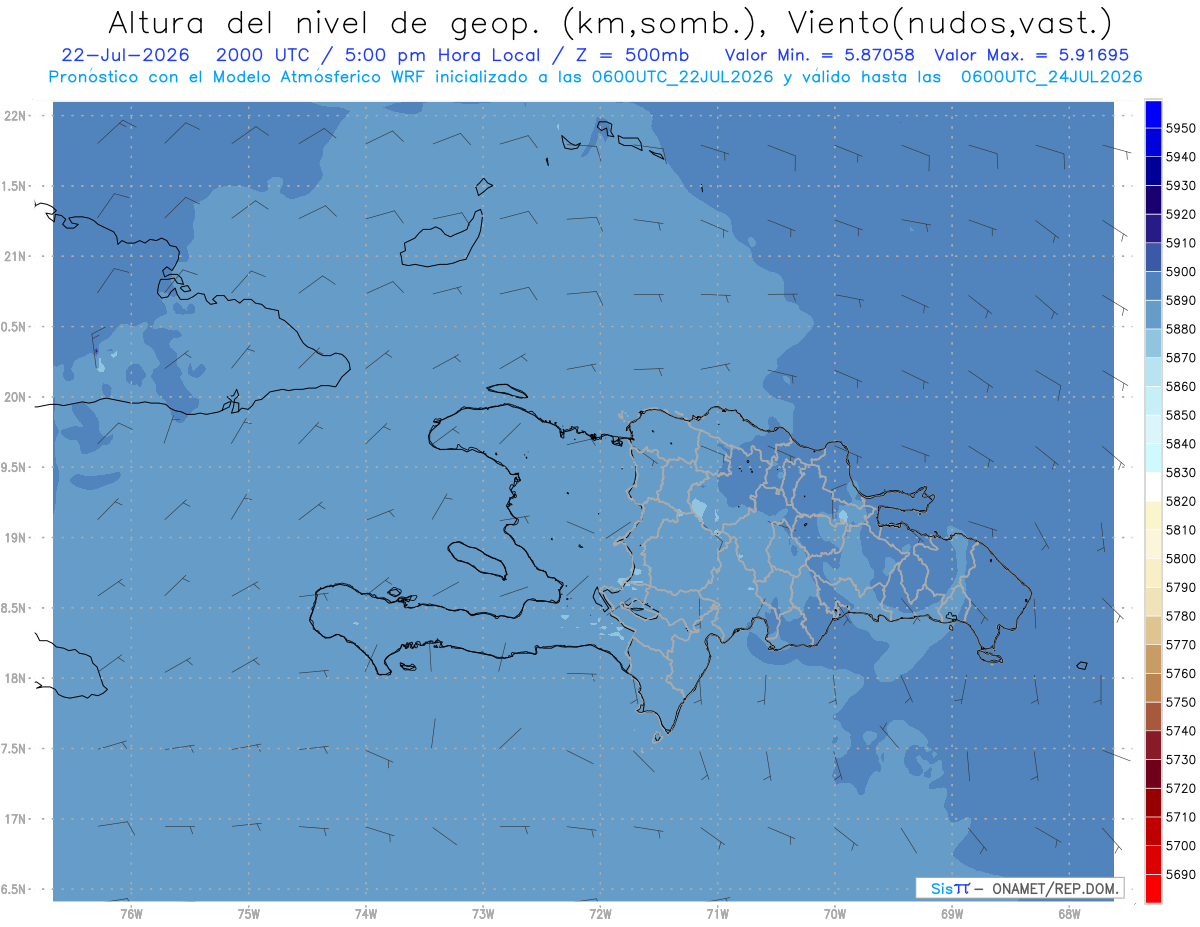Click the '5690' colorbar value label
The image size is (1200, 927).
coord(1181,874)
